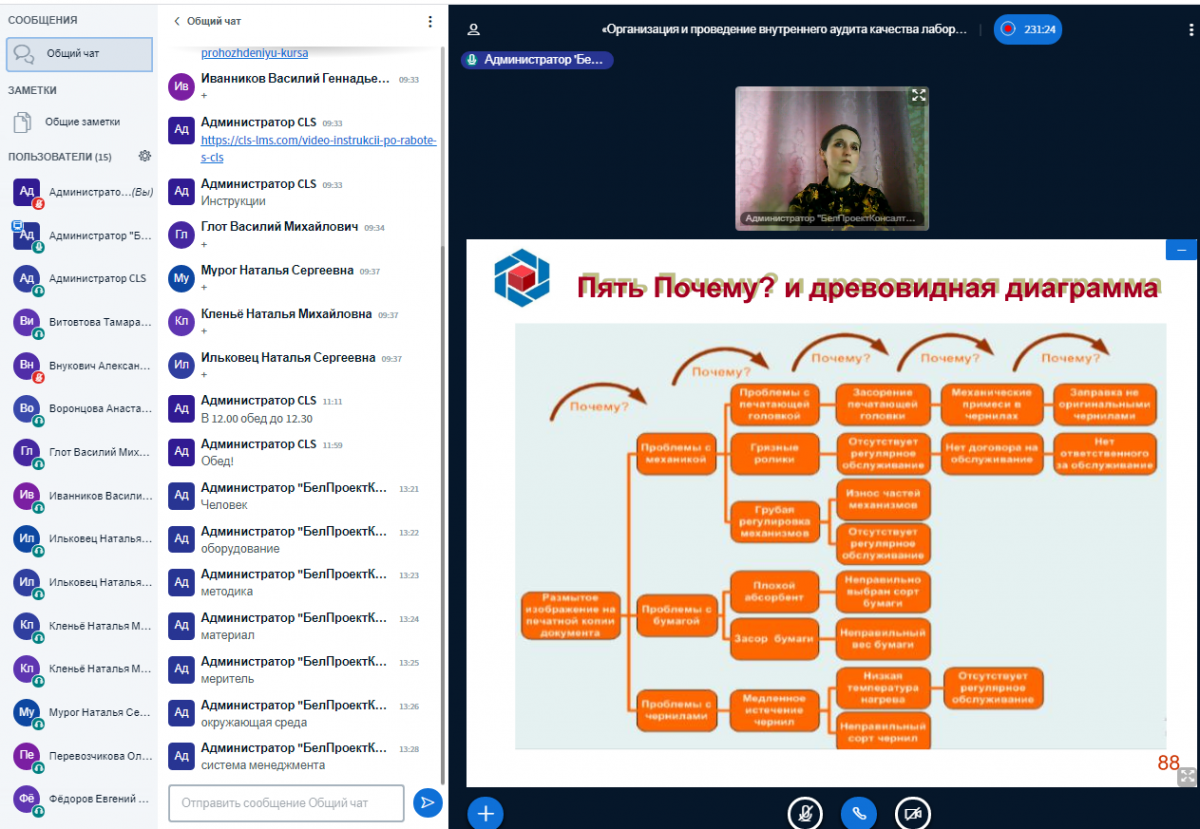The image size is (1200, 829).
Task: Toggle webcam sharing button
Action: click(912, 813)
